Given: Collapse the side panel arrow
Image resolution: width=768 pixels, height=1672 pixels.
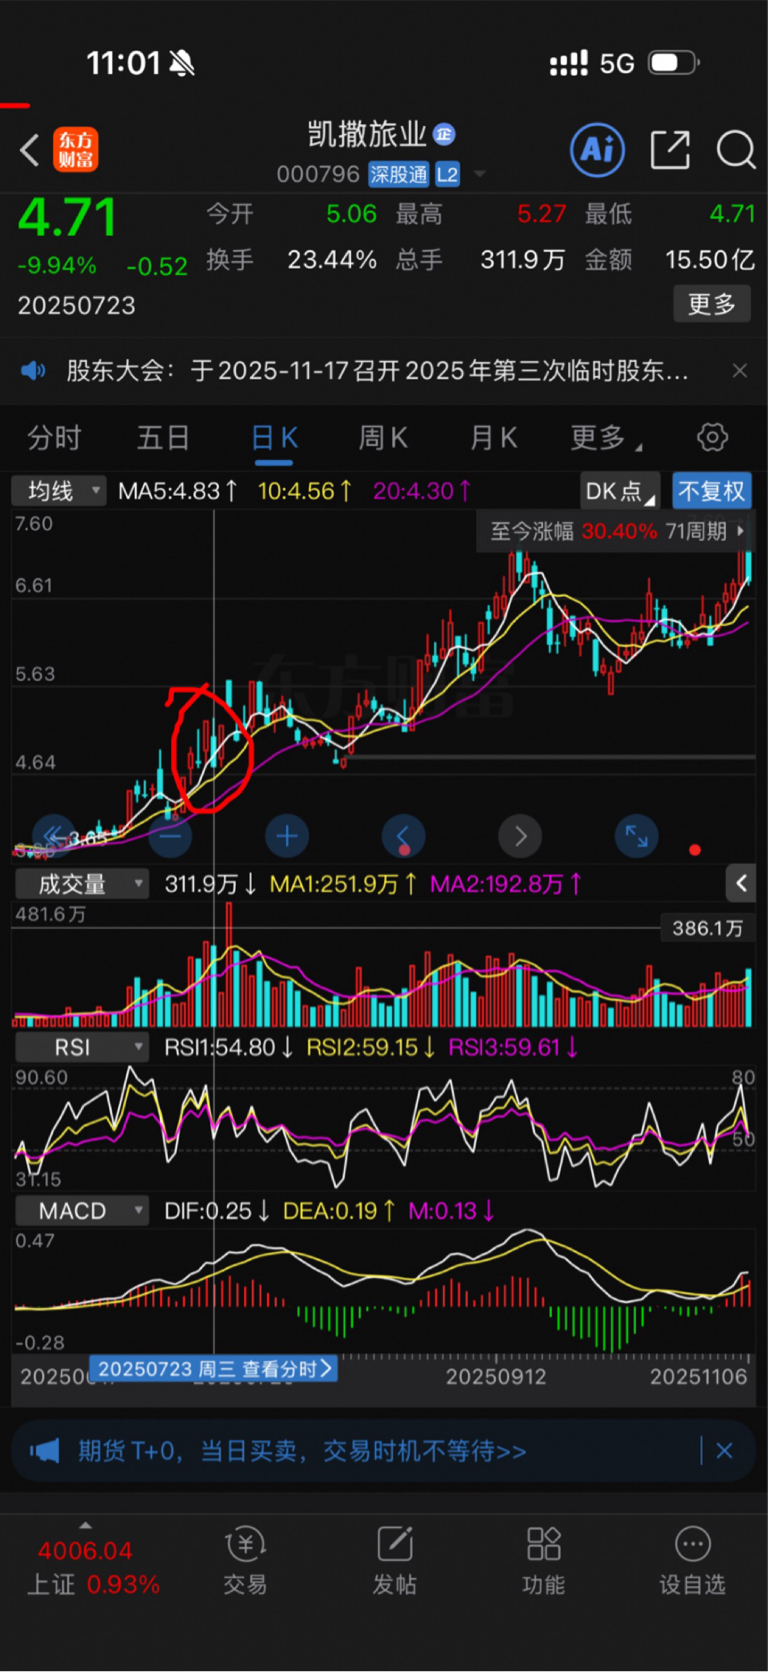Looking at the screenshot, I should (741, 883).
